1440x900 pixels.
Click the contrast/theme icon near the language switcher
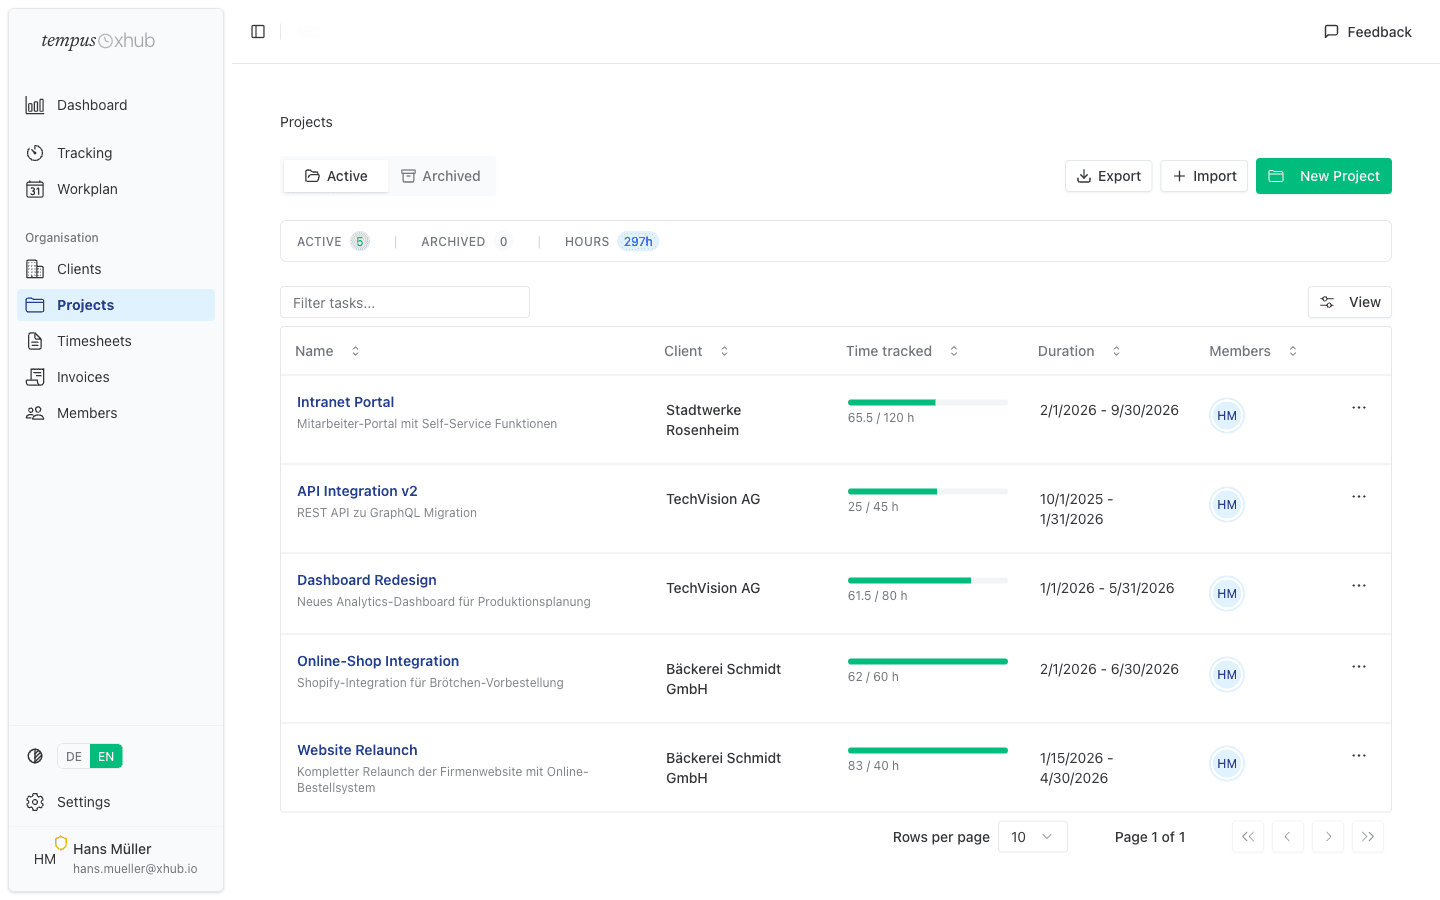pyautogui.click(x=35, y=756)
